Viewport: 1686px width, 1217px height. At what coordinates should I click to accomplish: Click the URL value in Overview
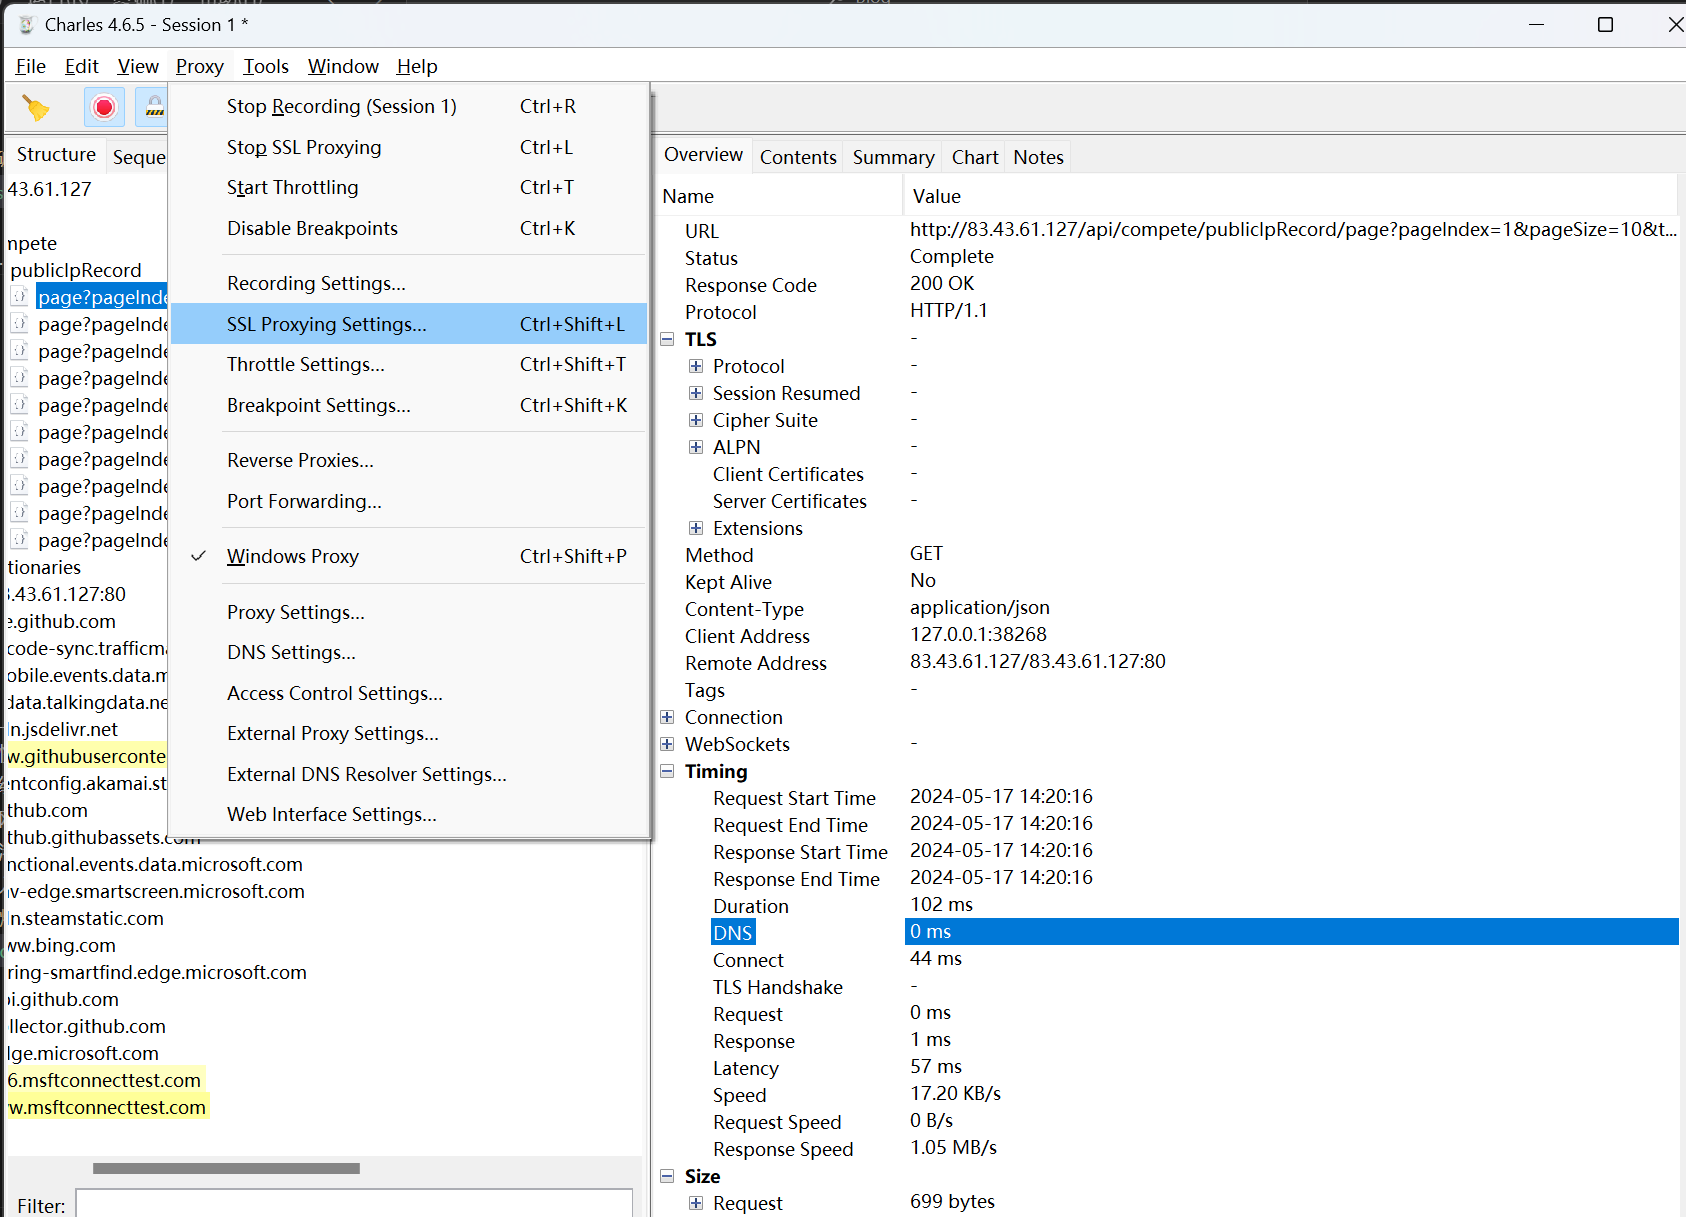coord(1293,229)
